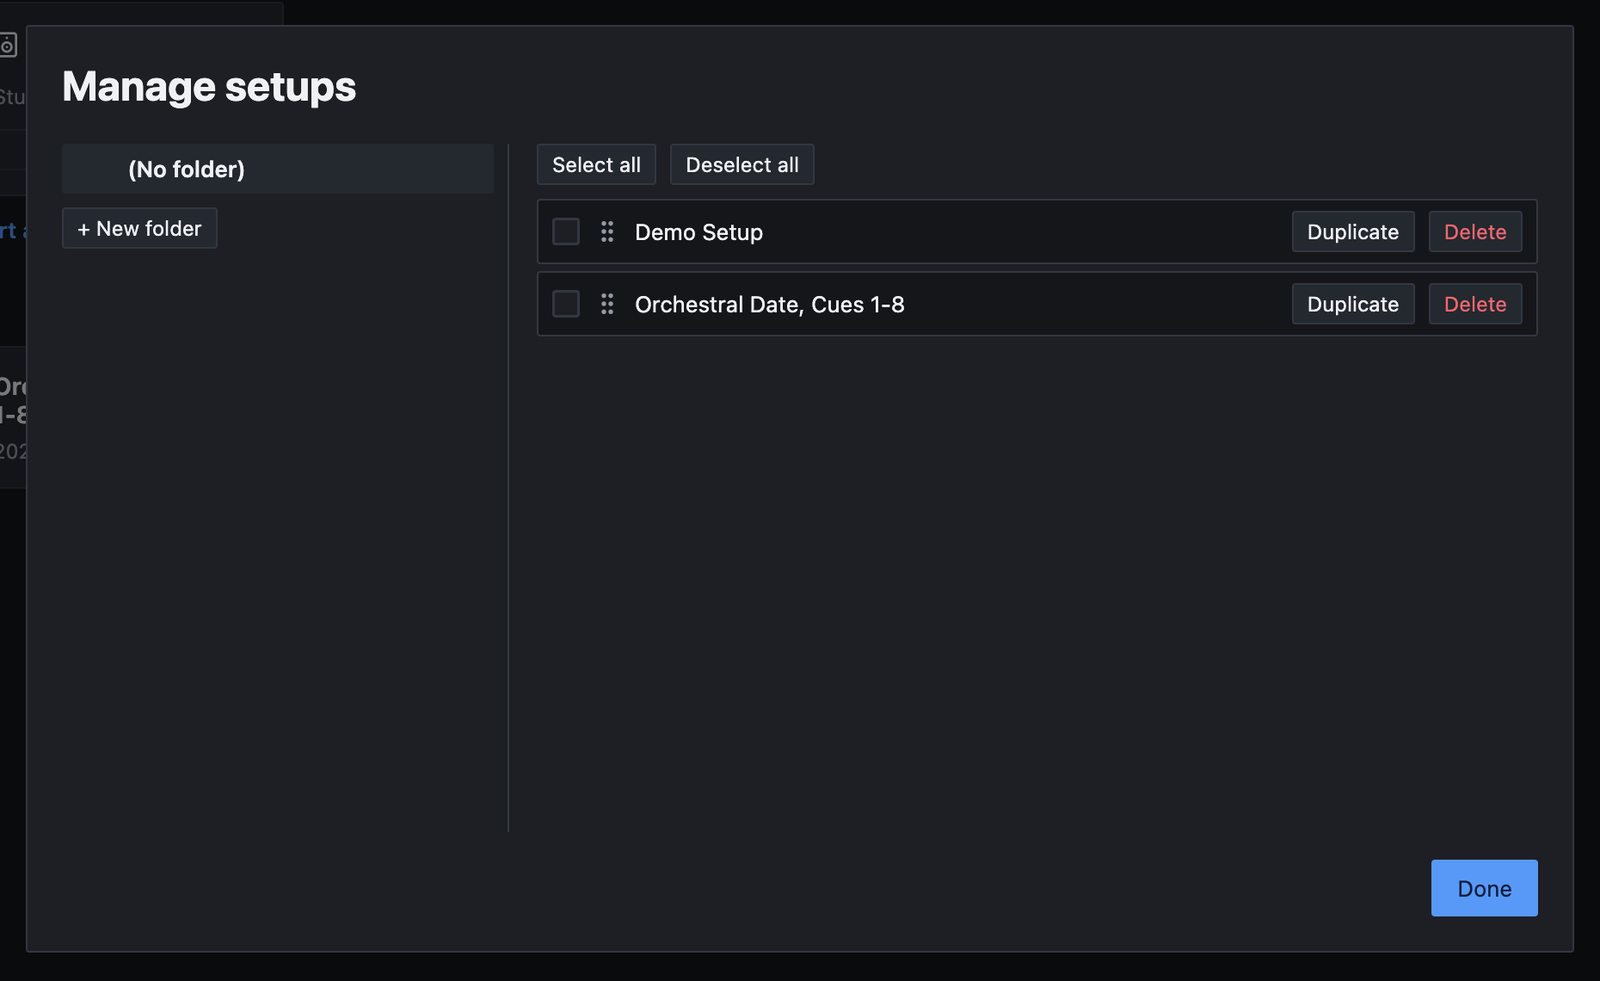
Task: Tick the Demo Setup checkbox
Action: pyautogui.click(x=566, y=232)
